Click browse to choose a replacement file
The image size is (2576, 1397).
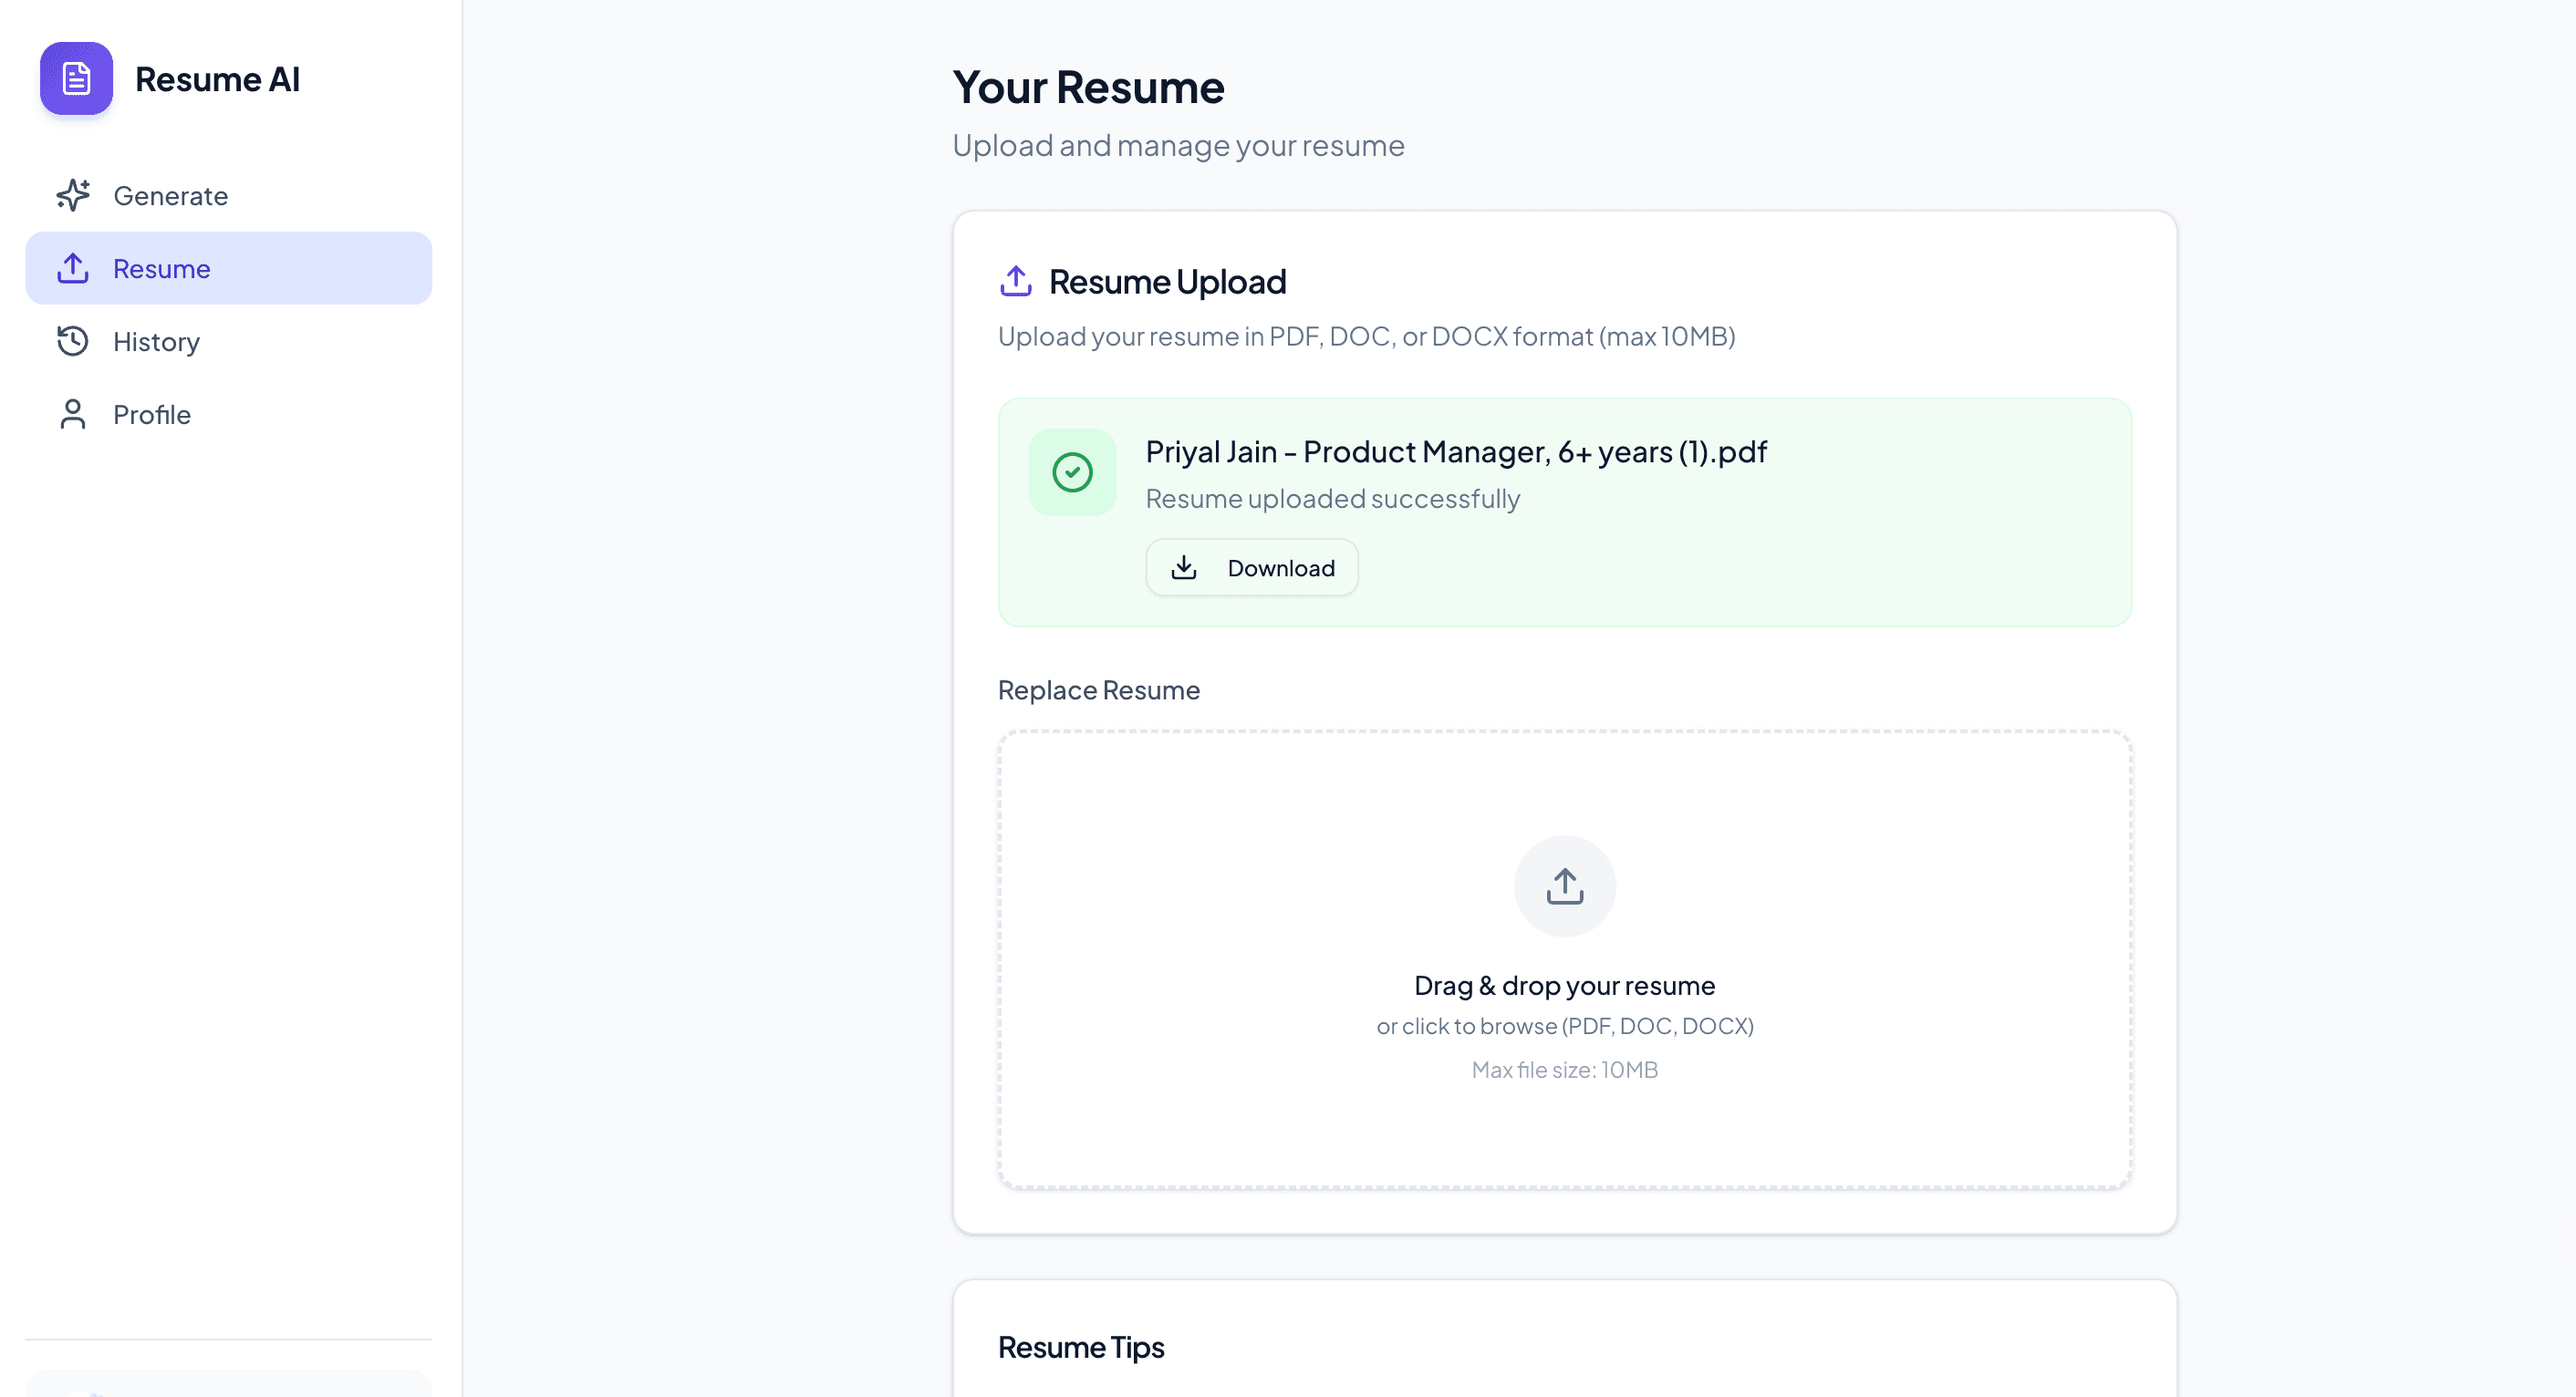point(1564,1025)
